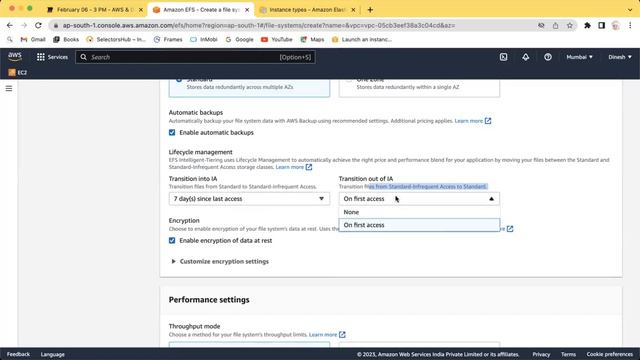Open the browser extensions puzzle icon
The image size is (640, 360).
click(587, 25)
